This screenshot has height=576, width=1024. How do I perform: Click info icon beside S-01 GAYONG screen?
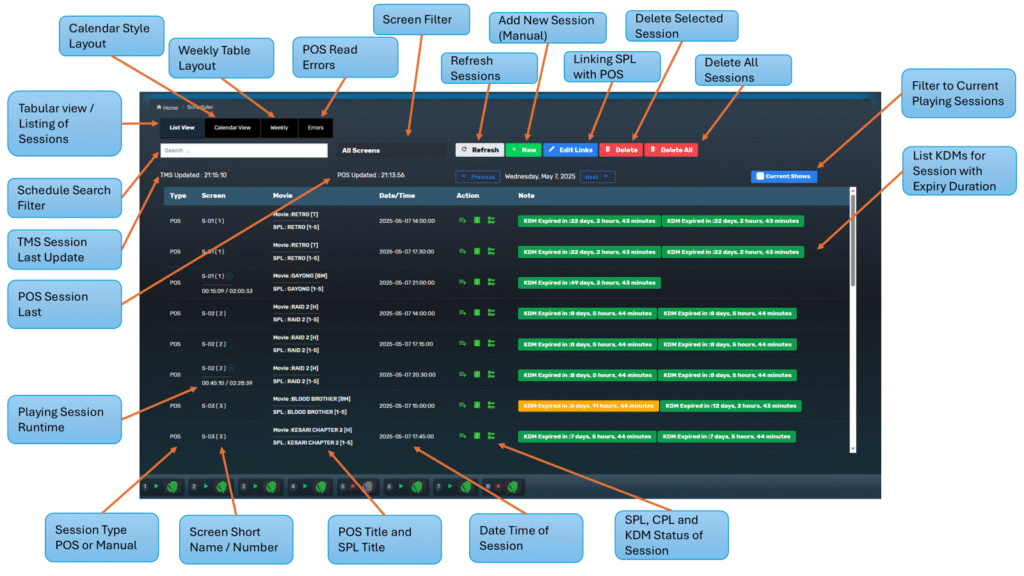(230, 276)
